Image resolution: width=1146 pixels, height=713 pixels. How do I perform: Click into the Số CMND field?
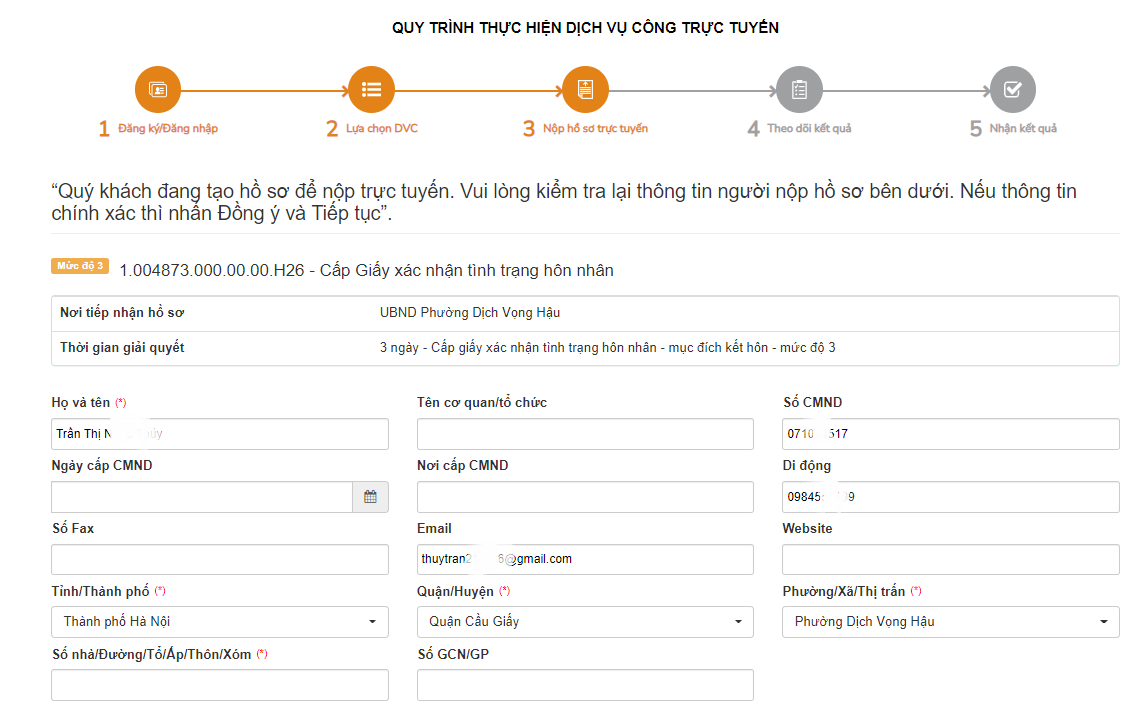(950, 434)
